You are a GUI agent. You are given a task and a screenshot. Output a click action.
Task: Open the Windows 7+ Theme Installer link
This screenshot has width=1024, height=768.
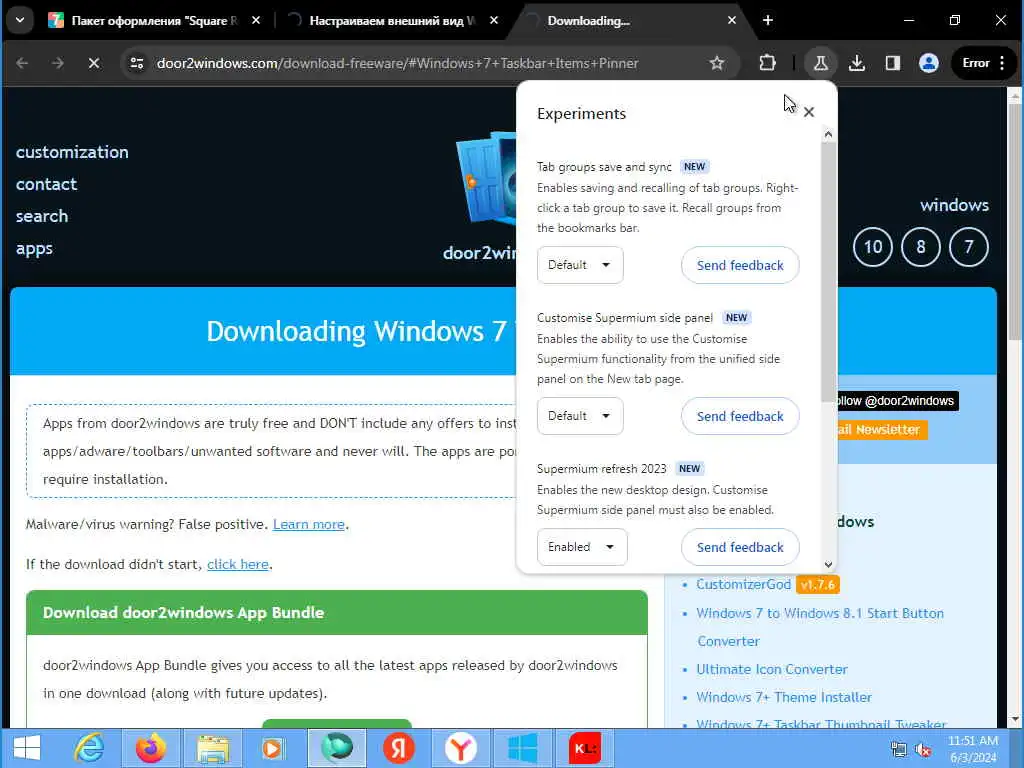(x=784, y=697)
